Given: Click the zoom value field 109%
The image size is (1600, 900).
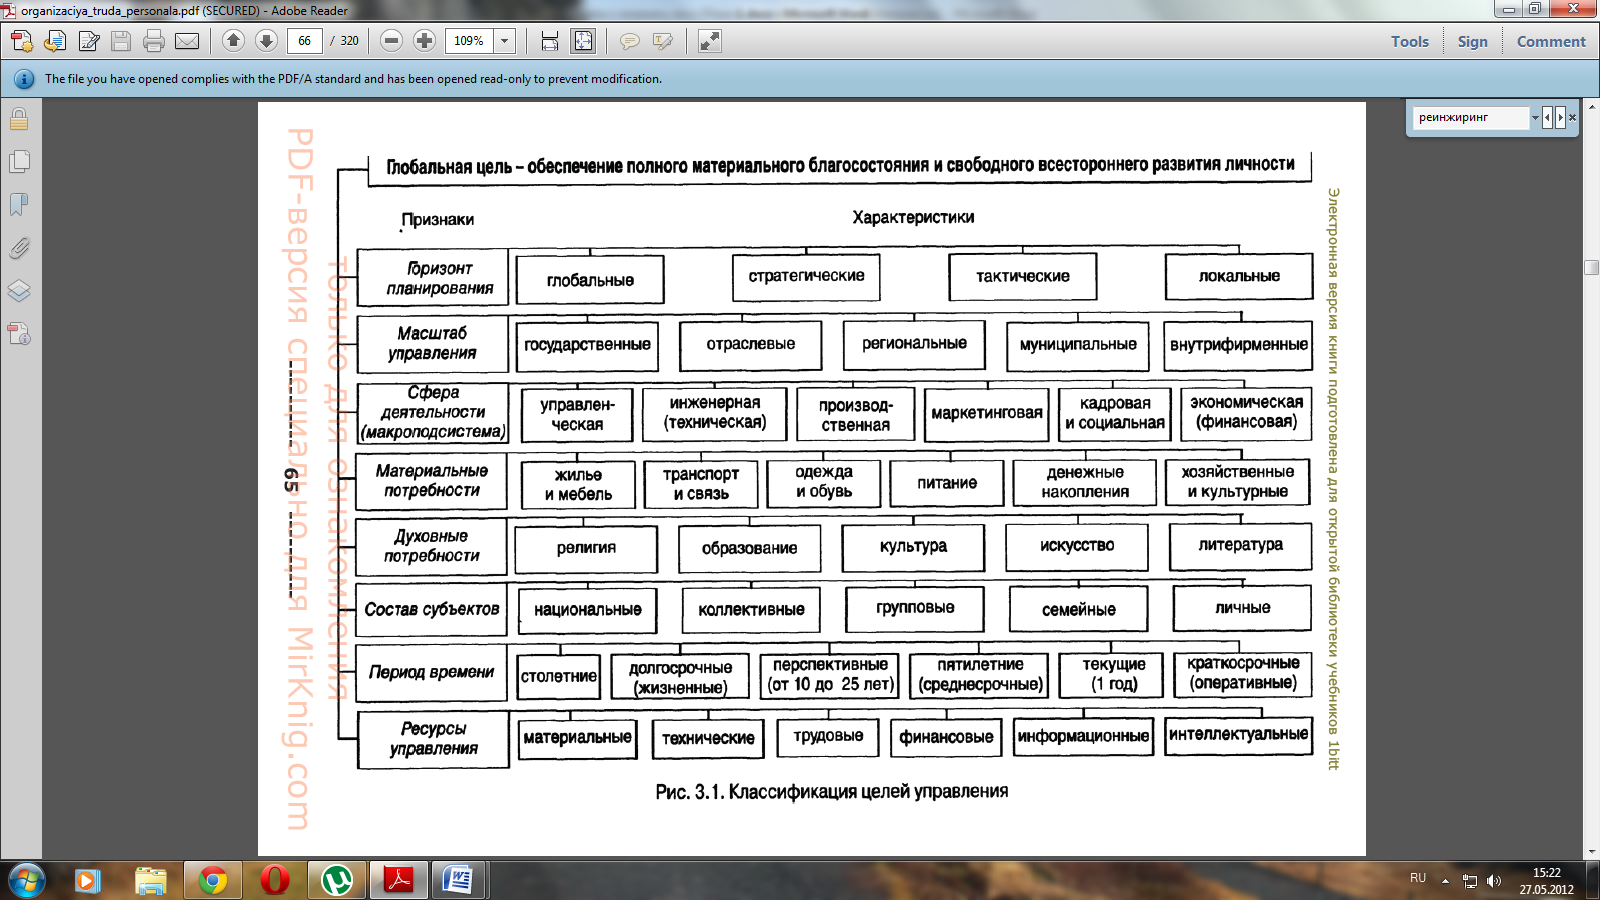Looking at the screenshot, I should (x=469, y=41).
